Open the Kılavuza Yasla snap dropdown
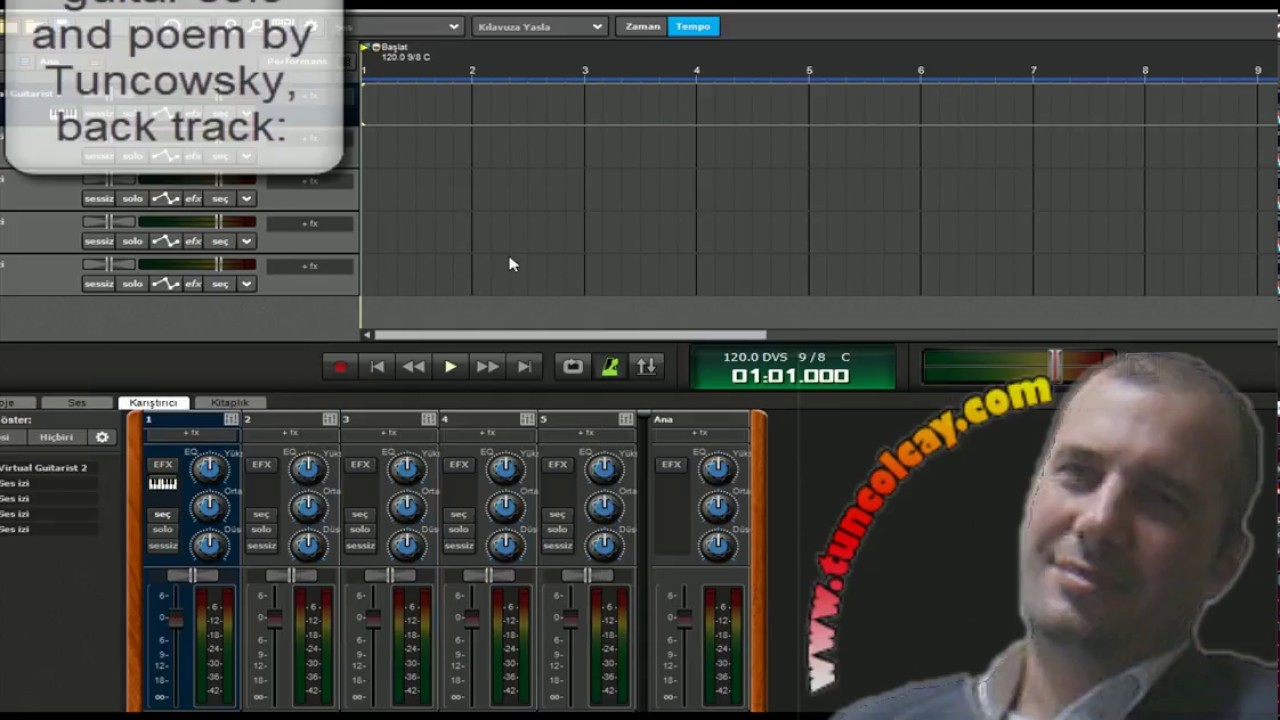This screenshot has height=720, width=1280. tap(539, 26)
